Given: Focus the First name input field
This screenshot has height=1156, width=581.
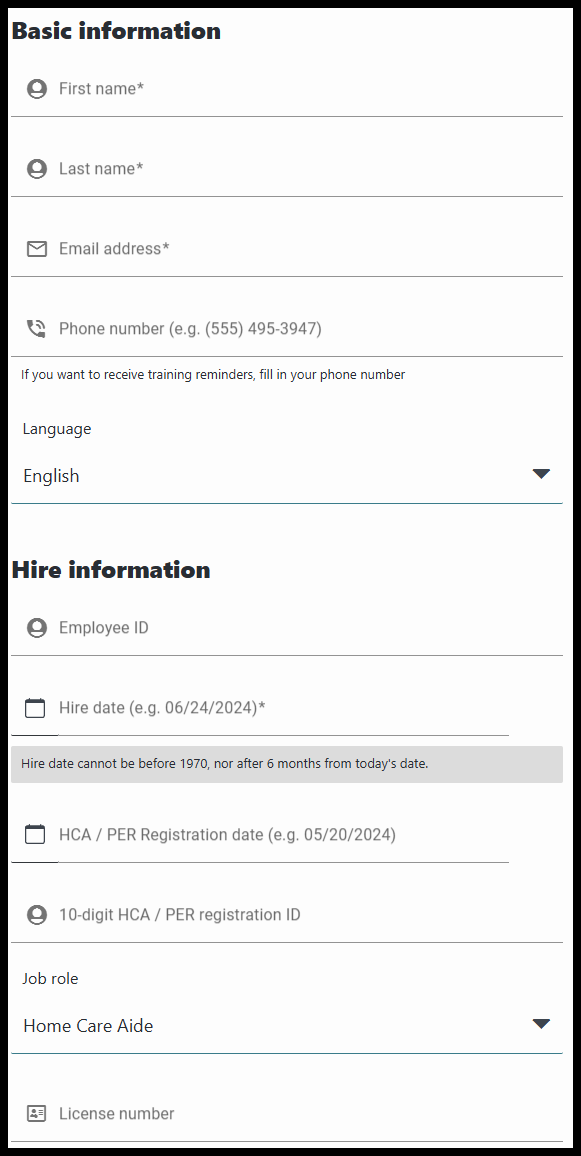Looking at the screenshot, I should 310,89.
